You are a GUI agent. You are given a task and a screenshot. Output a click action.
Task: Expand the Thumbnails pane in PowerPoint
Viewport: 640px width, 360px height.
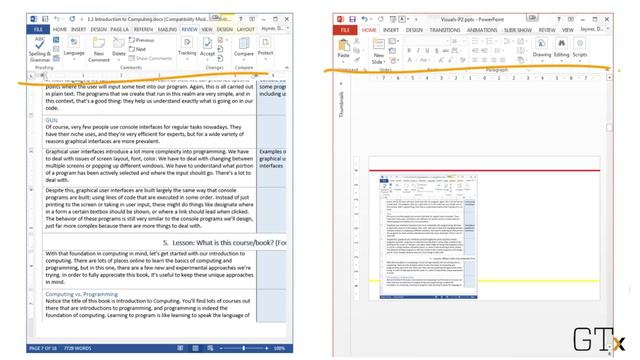point(342,84)
